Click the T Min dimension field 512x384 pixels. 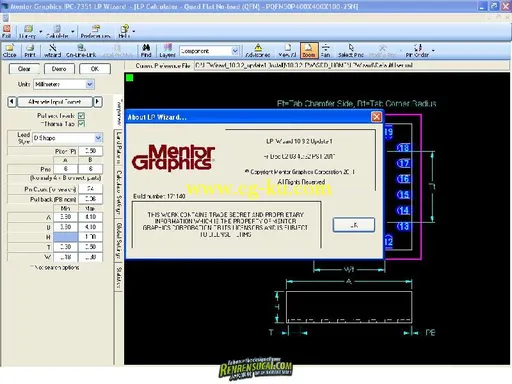tap(66, 247)
